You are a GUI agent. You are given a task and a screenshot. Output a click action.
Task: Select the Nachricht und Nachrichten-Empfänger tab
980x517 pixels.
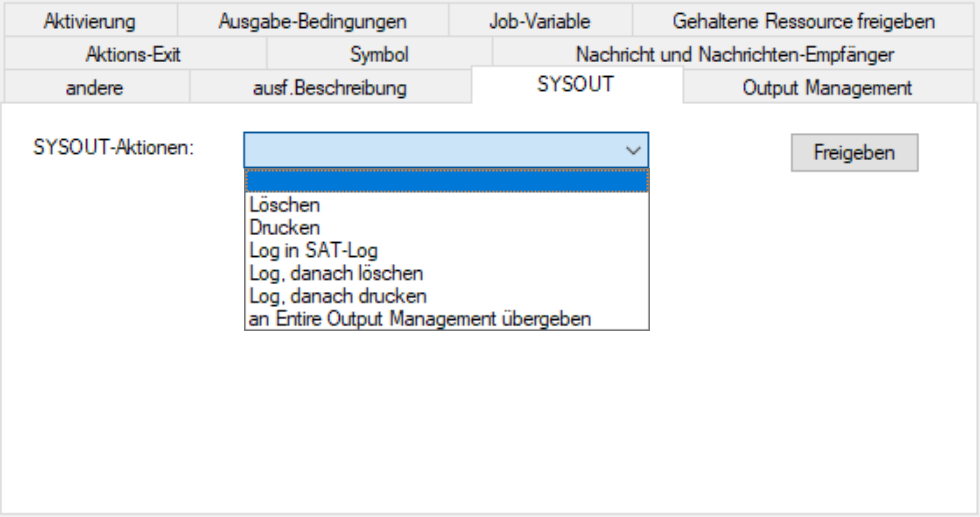pos(734,54)
